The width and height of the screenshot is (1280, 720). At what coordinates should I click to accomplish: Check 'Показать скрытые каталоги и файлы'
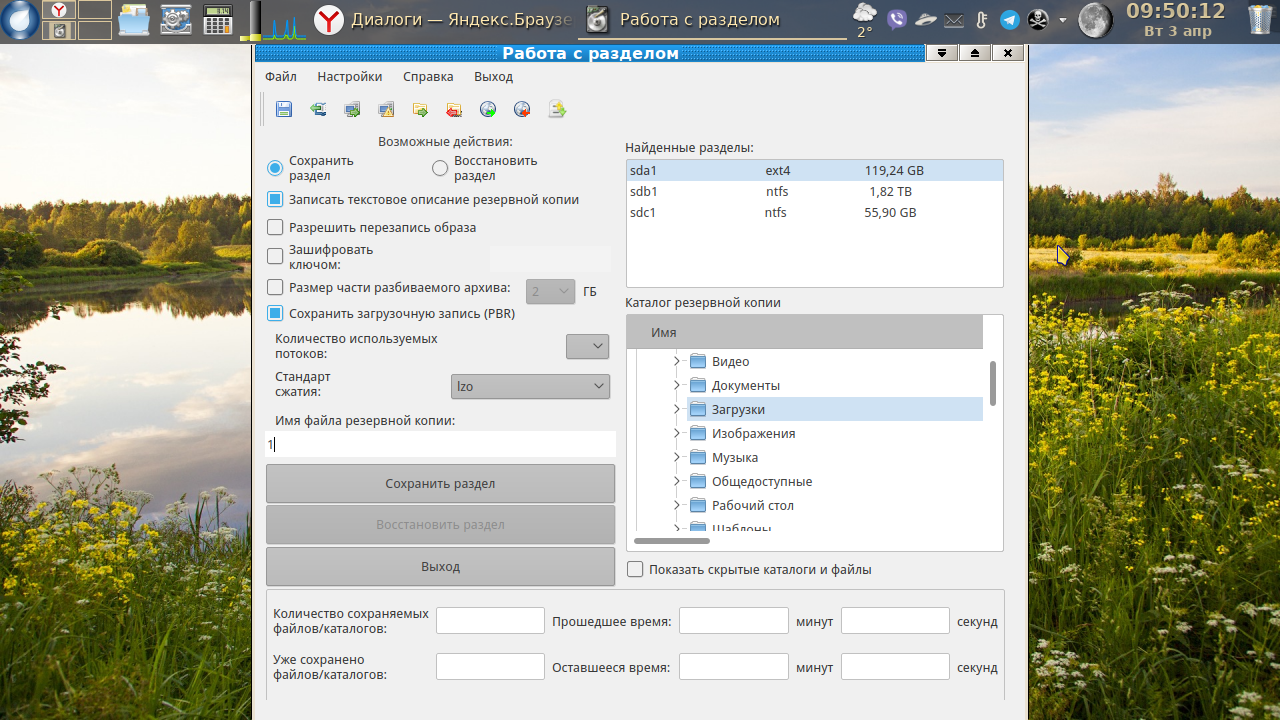click(x=635, y=570)
